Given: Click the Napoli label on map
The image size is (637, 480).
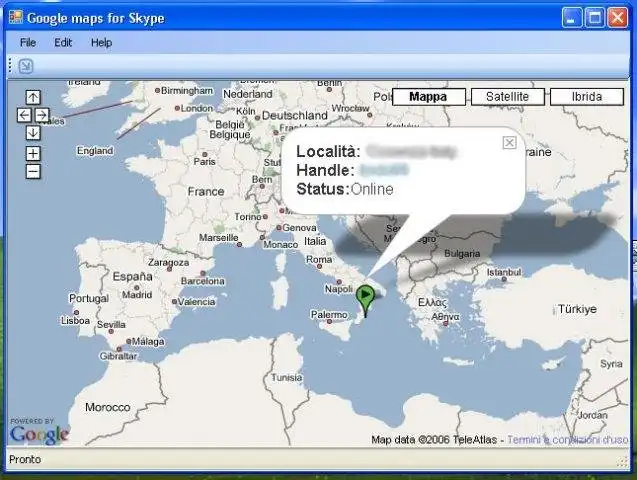Looking at the screenshot, I should click(338, 289).
